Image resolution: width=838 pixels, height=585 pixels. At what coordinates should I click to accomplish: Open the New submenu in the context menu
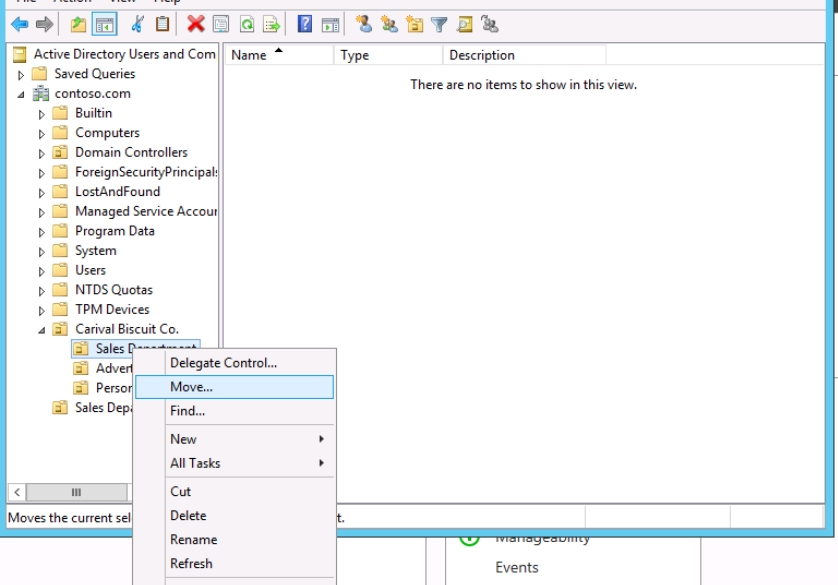tap(235, 439)
